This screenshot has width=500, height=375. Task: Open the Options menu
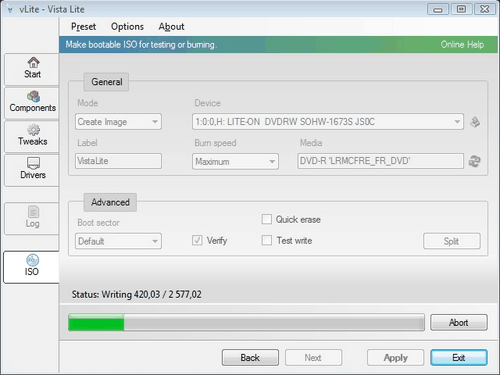pos(127,27)
